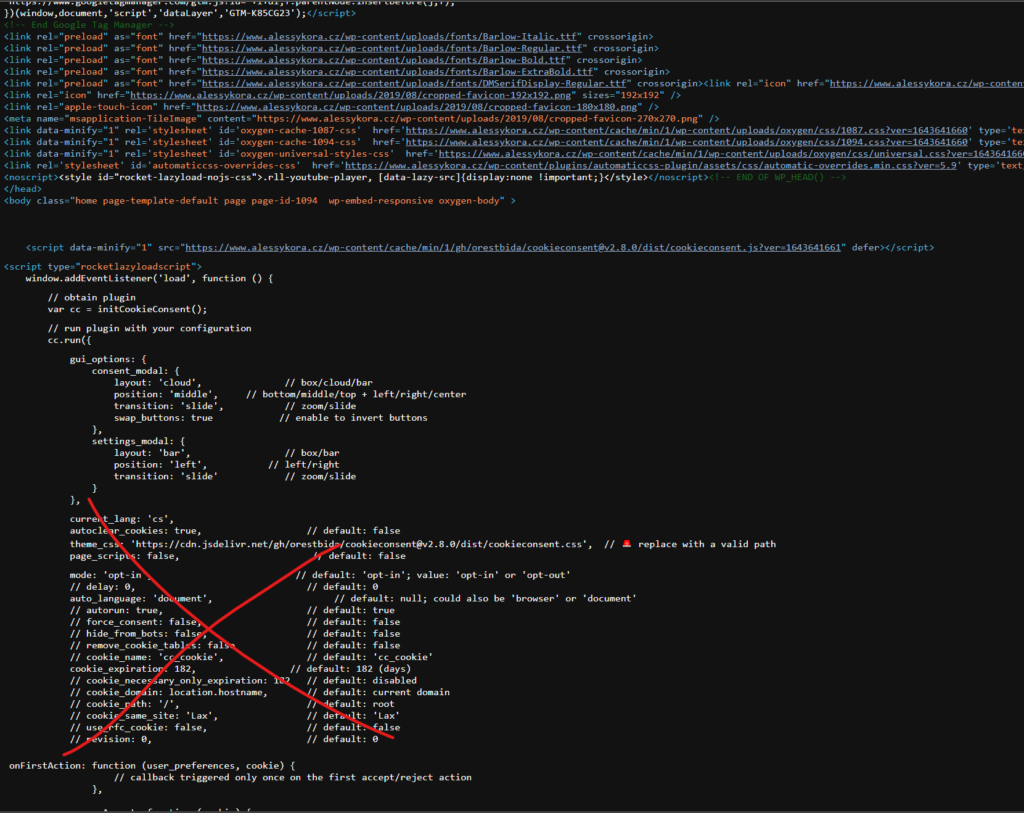This screenshot has height=813, width=1024.
Task: Click the cropped-favicon-270x270.png content value
Action: (477, 119)
